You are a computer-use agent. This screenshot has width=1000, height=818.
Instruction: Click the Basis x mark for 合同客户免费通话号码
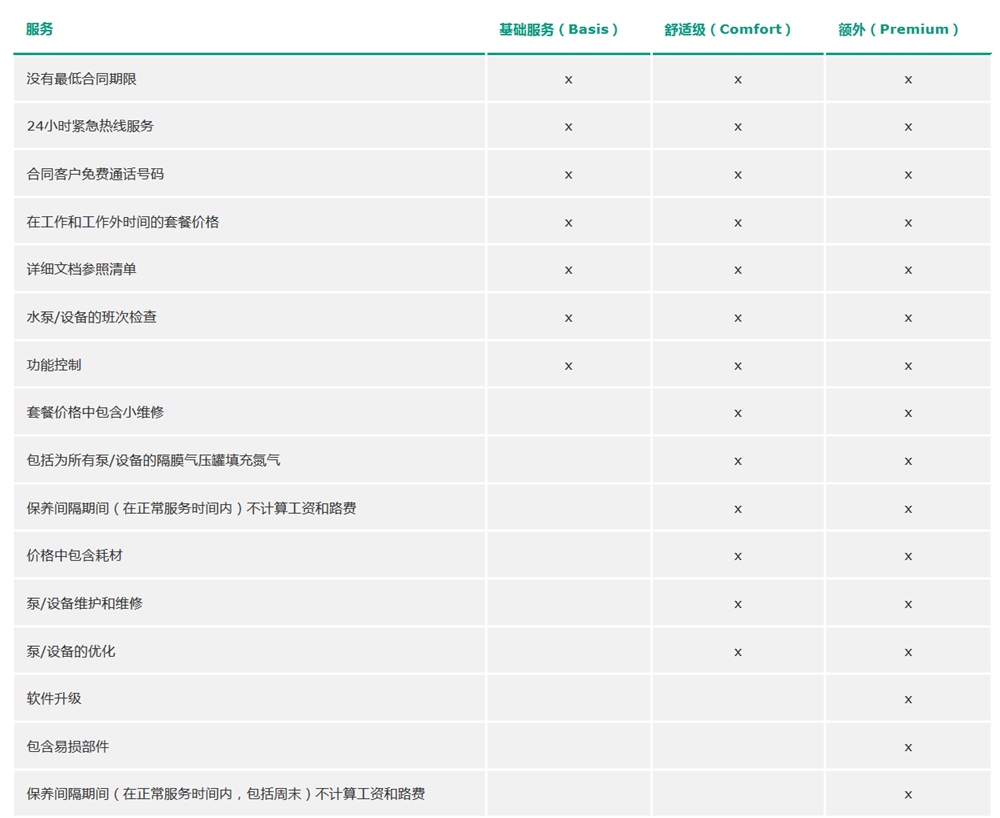pos(568,175)
